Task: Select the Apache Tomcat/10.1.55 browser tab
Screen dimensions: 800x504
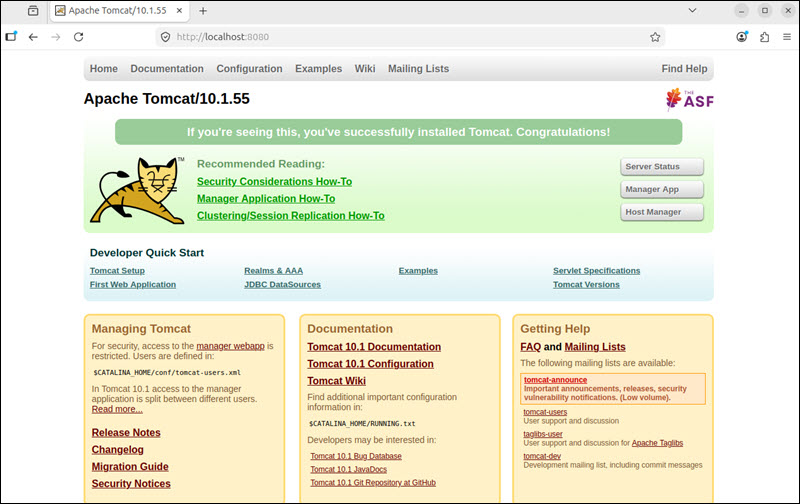Action: point(120,11)
